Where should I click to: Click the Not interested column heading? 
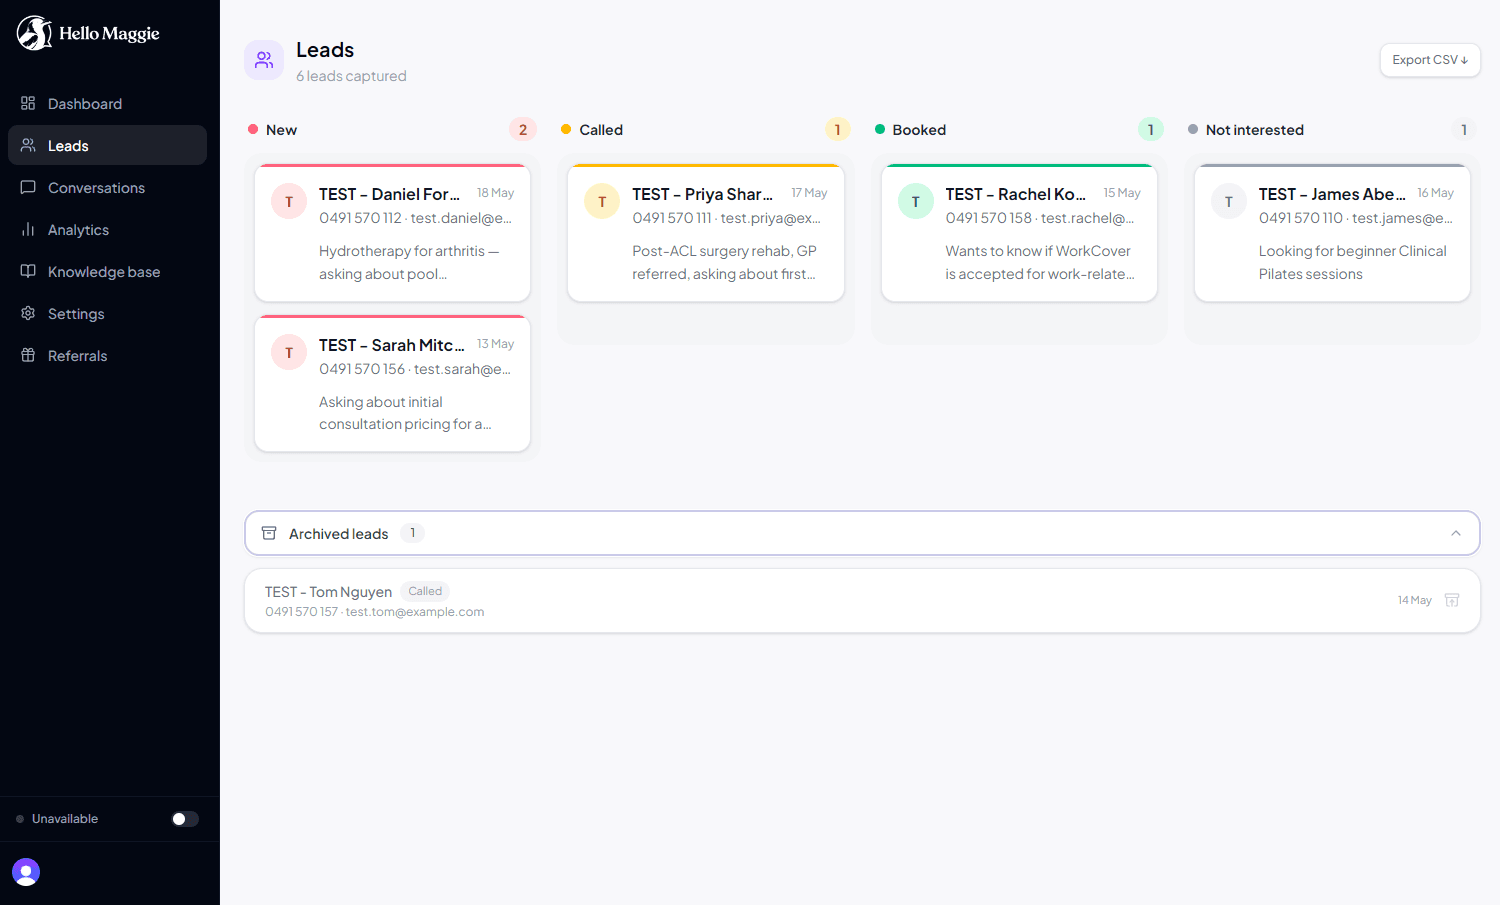pyautogui.click(x=1255, y=130)
